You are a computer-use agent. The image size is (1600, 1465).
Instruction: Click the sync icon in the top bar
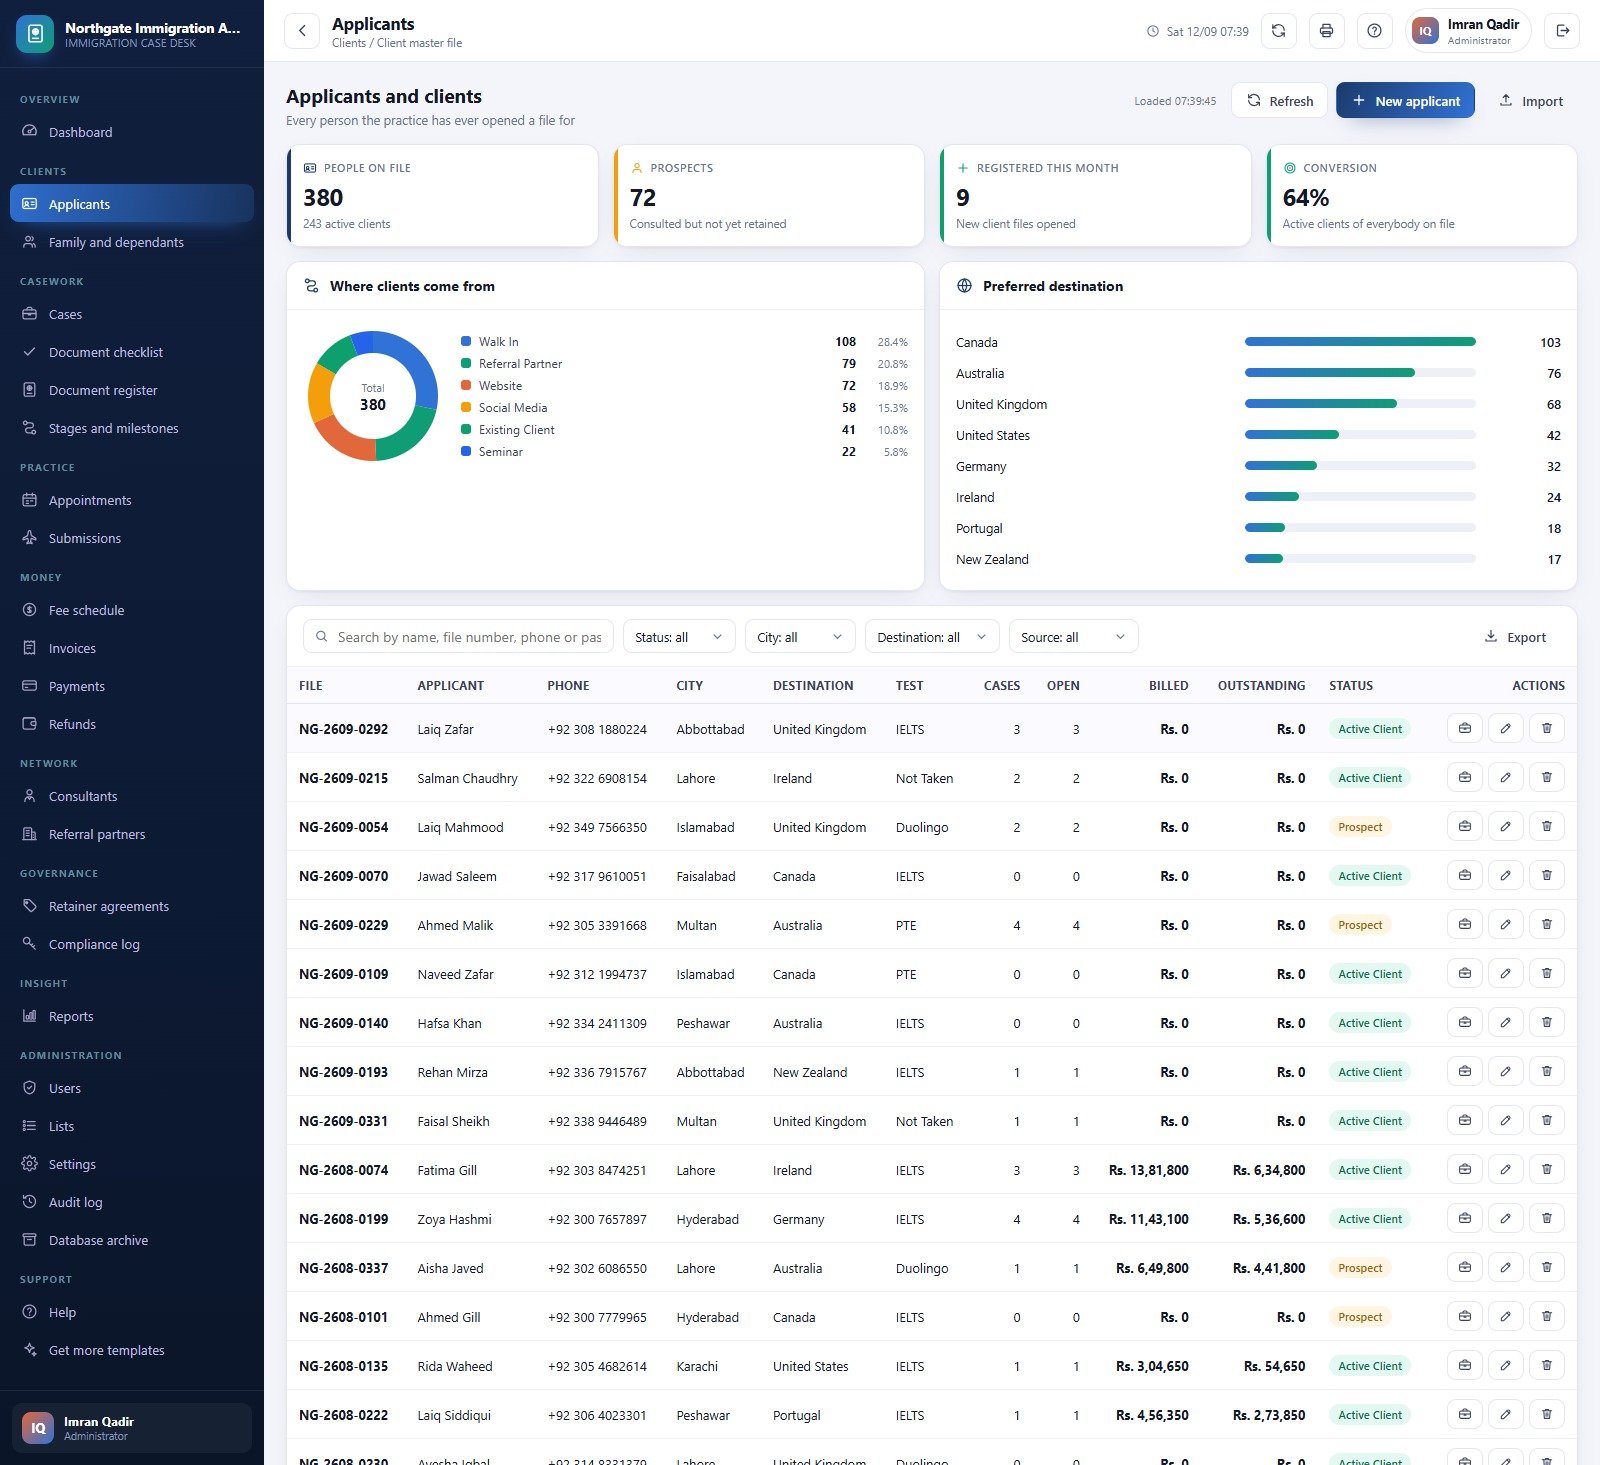tap(1278, 31)
